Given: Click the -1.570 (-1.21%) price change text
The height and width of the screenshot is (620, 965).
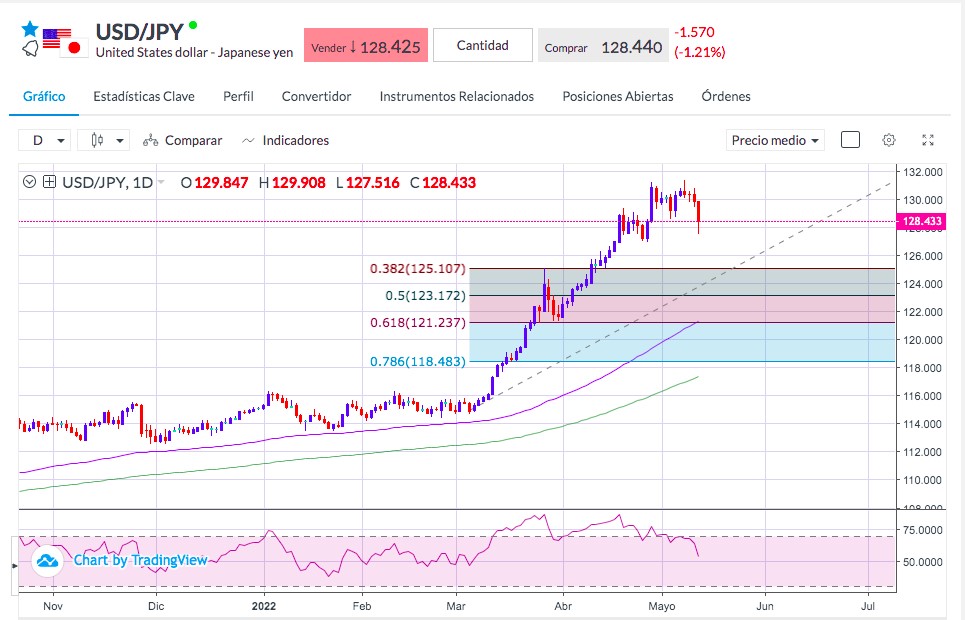Looking at the screenshot, I should pos(700,42).
